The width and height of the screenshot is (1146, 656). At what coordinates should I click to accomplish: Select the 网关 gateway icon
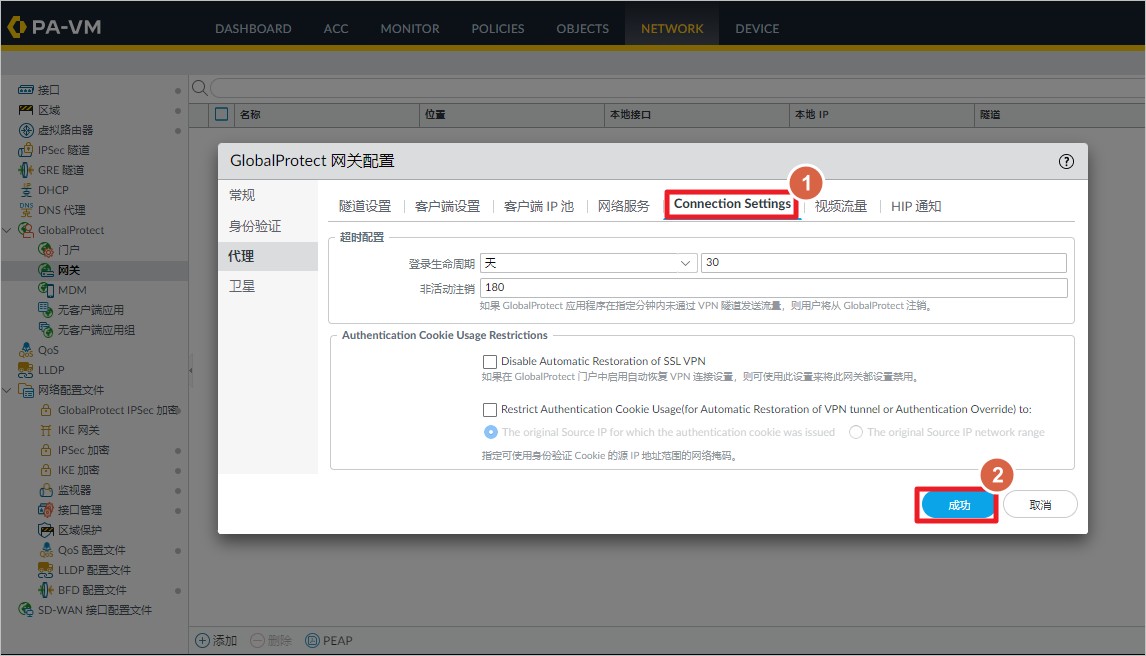pos(45,270)
